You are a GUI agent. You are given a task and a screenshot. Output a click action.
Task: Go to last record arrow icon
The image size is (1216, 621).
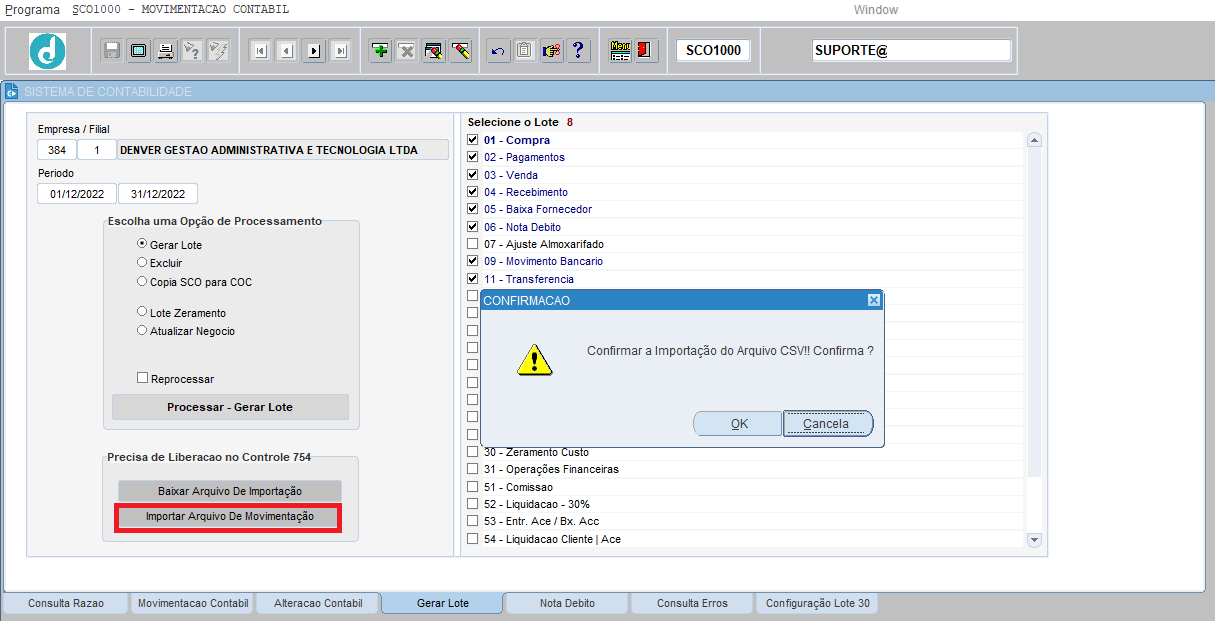(340, 51)
